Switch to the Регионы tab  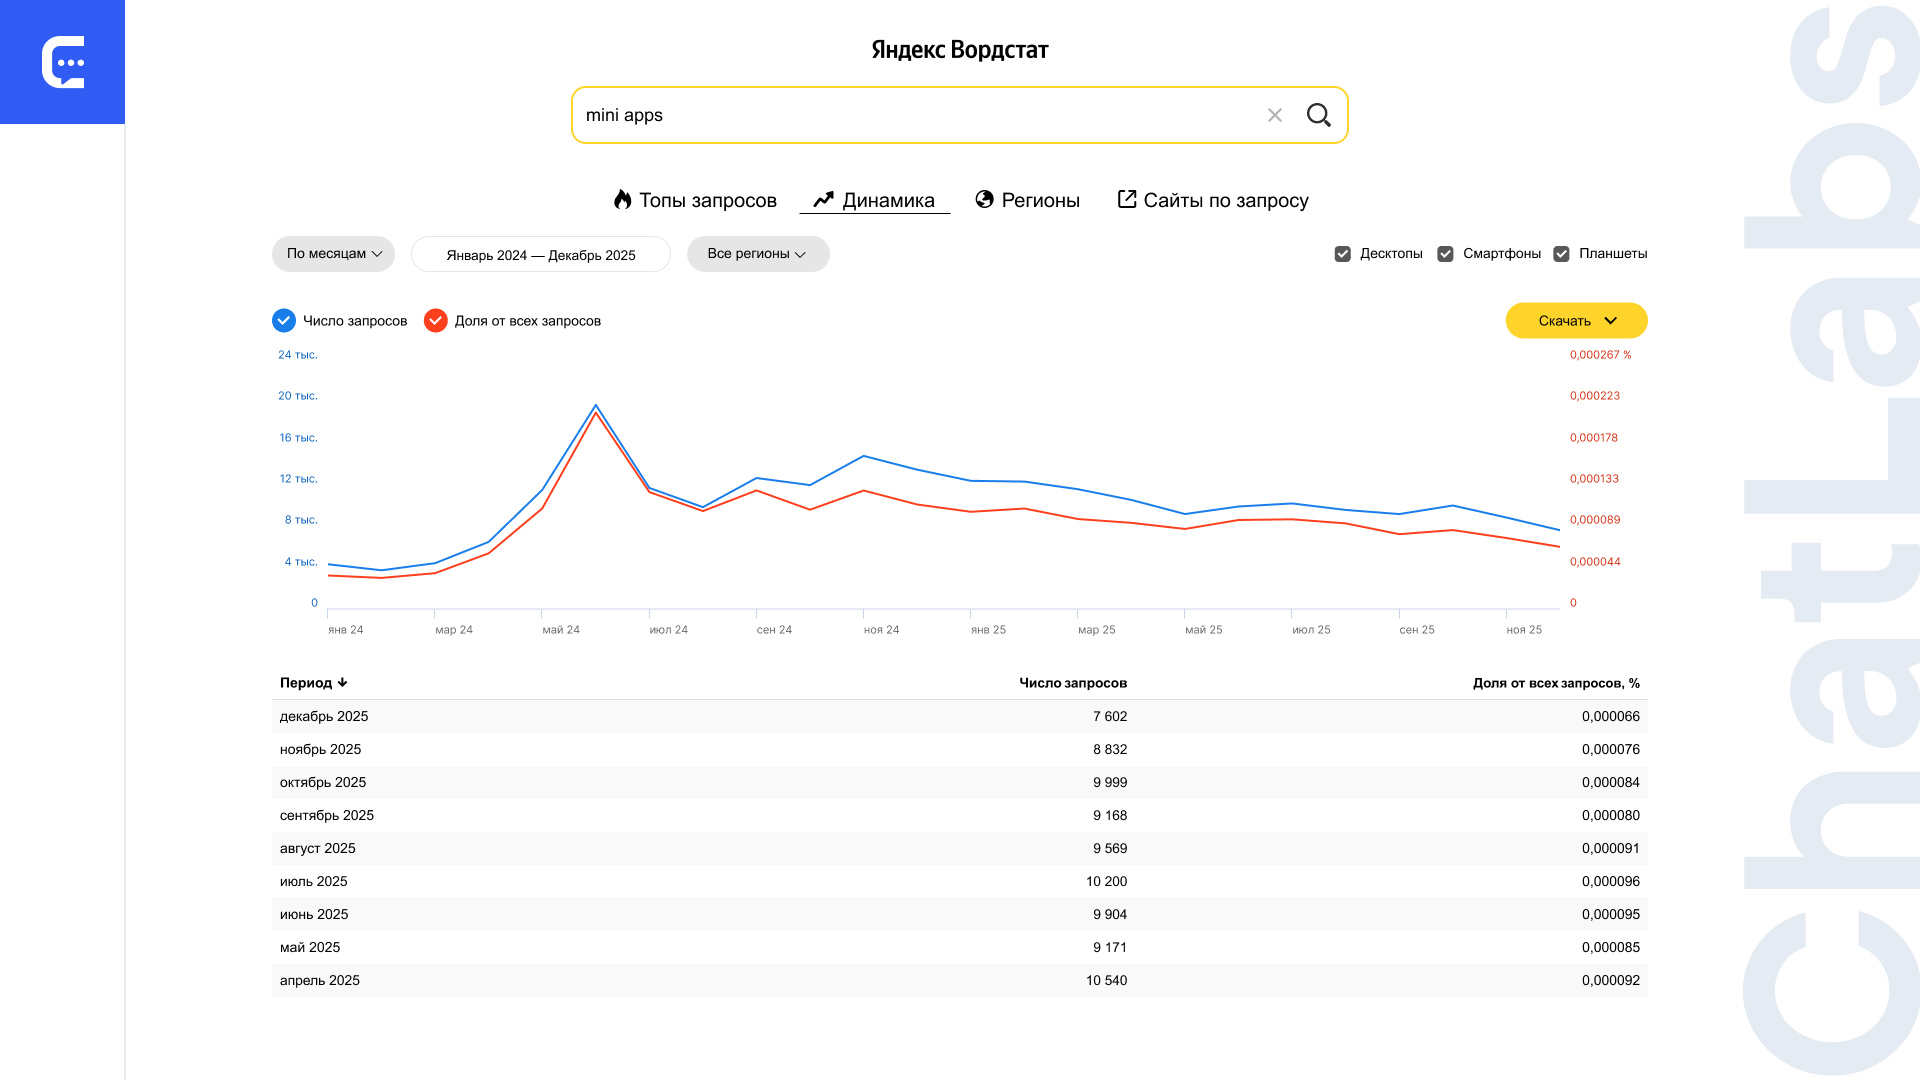click(1040, 200)
